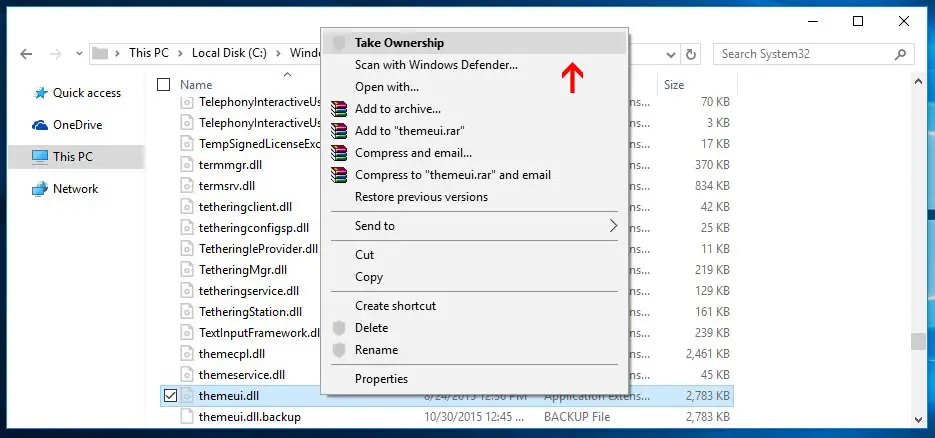
Task: Click the vertical scrollbar down arrow
Action: click(919, 420)
